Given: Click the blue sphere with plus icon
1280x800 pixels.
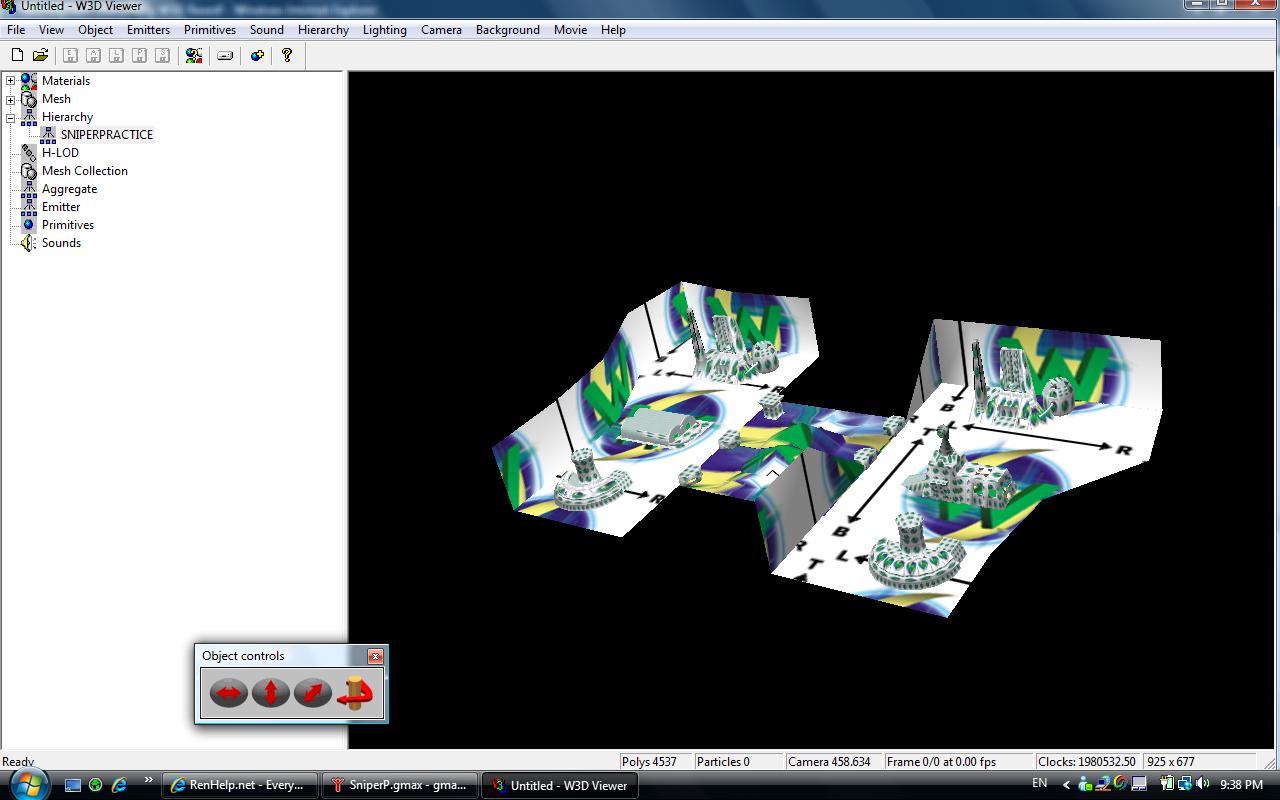Looking at the screenshot, I should [x=257, y=56].
